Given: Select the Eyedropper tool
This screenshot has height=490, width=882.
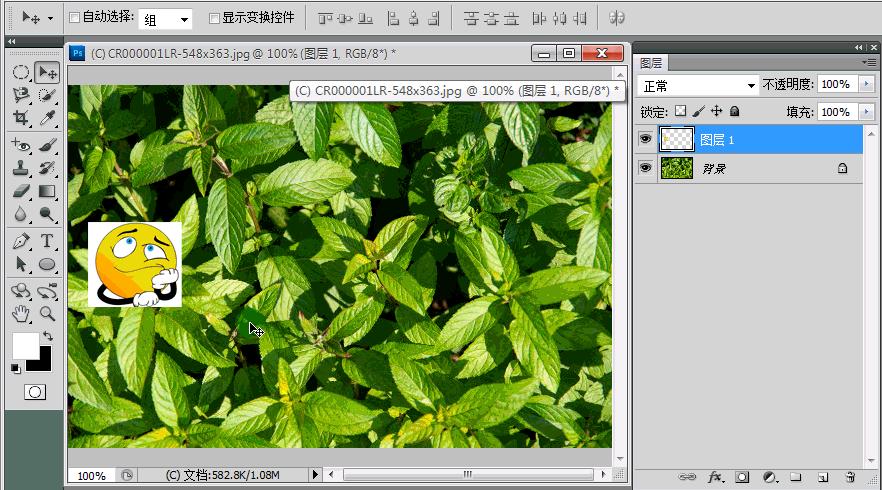Looking at the screenshot, I should [x=47, y=118].
